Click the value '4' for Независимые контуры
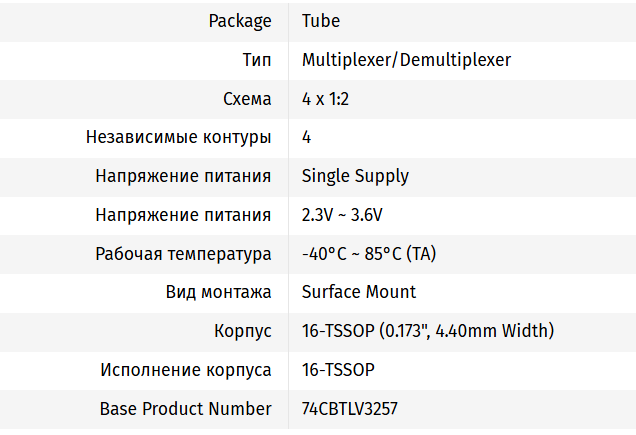 point(306,137)
